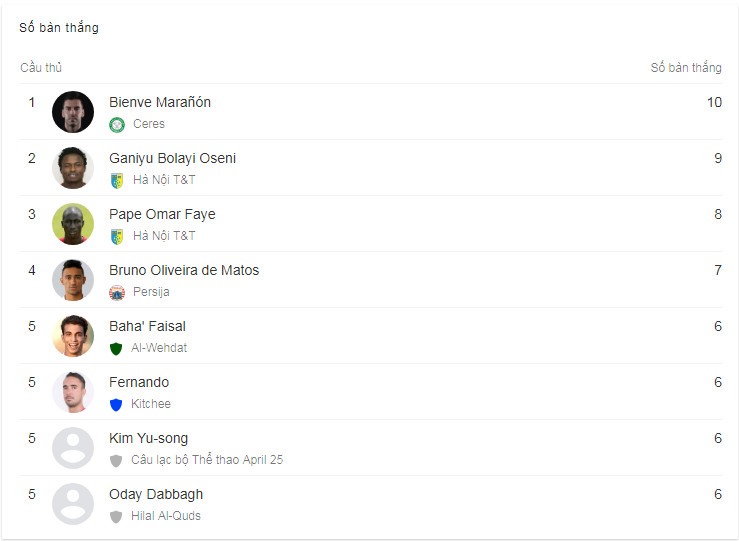Click the Ceres club badge icon

click(x=117, y=125)
